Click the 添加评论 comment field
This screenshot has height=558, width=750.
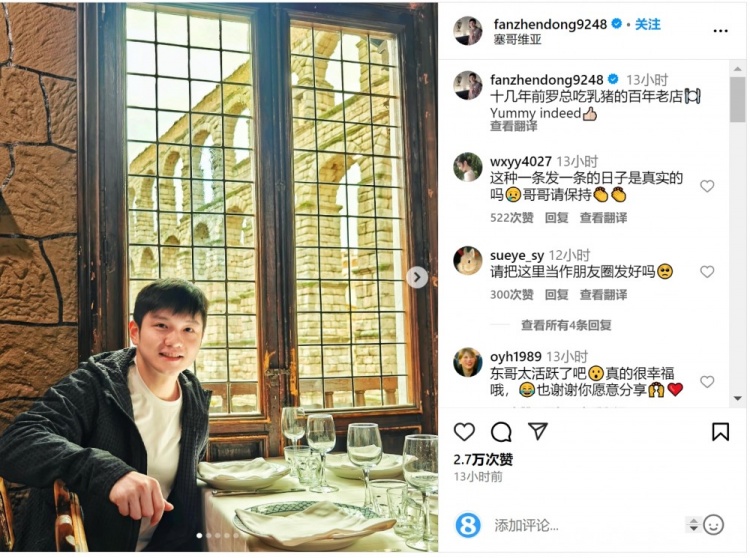(x=586, y=525)
